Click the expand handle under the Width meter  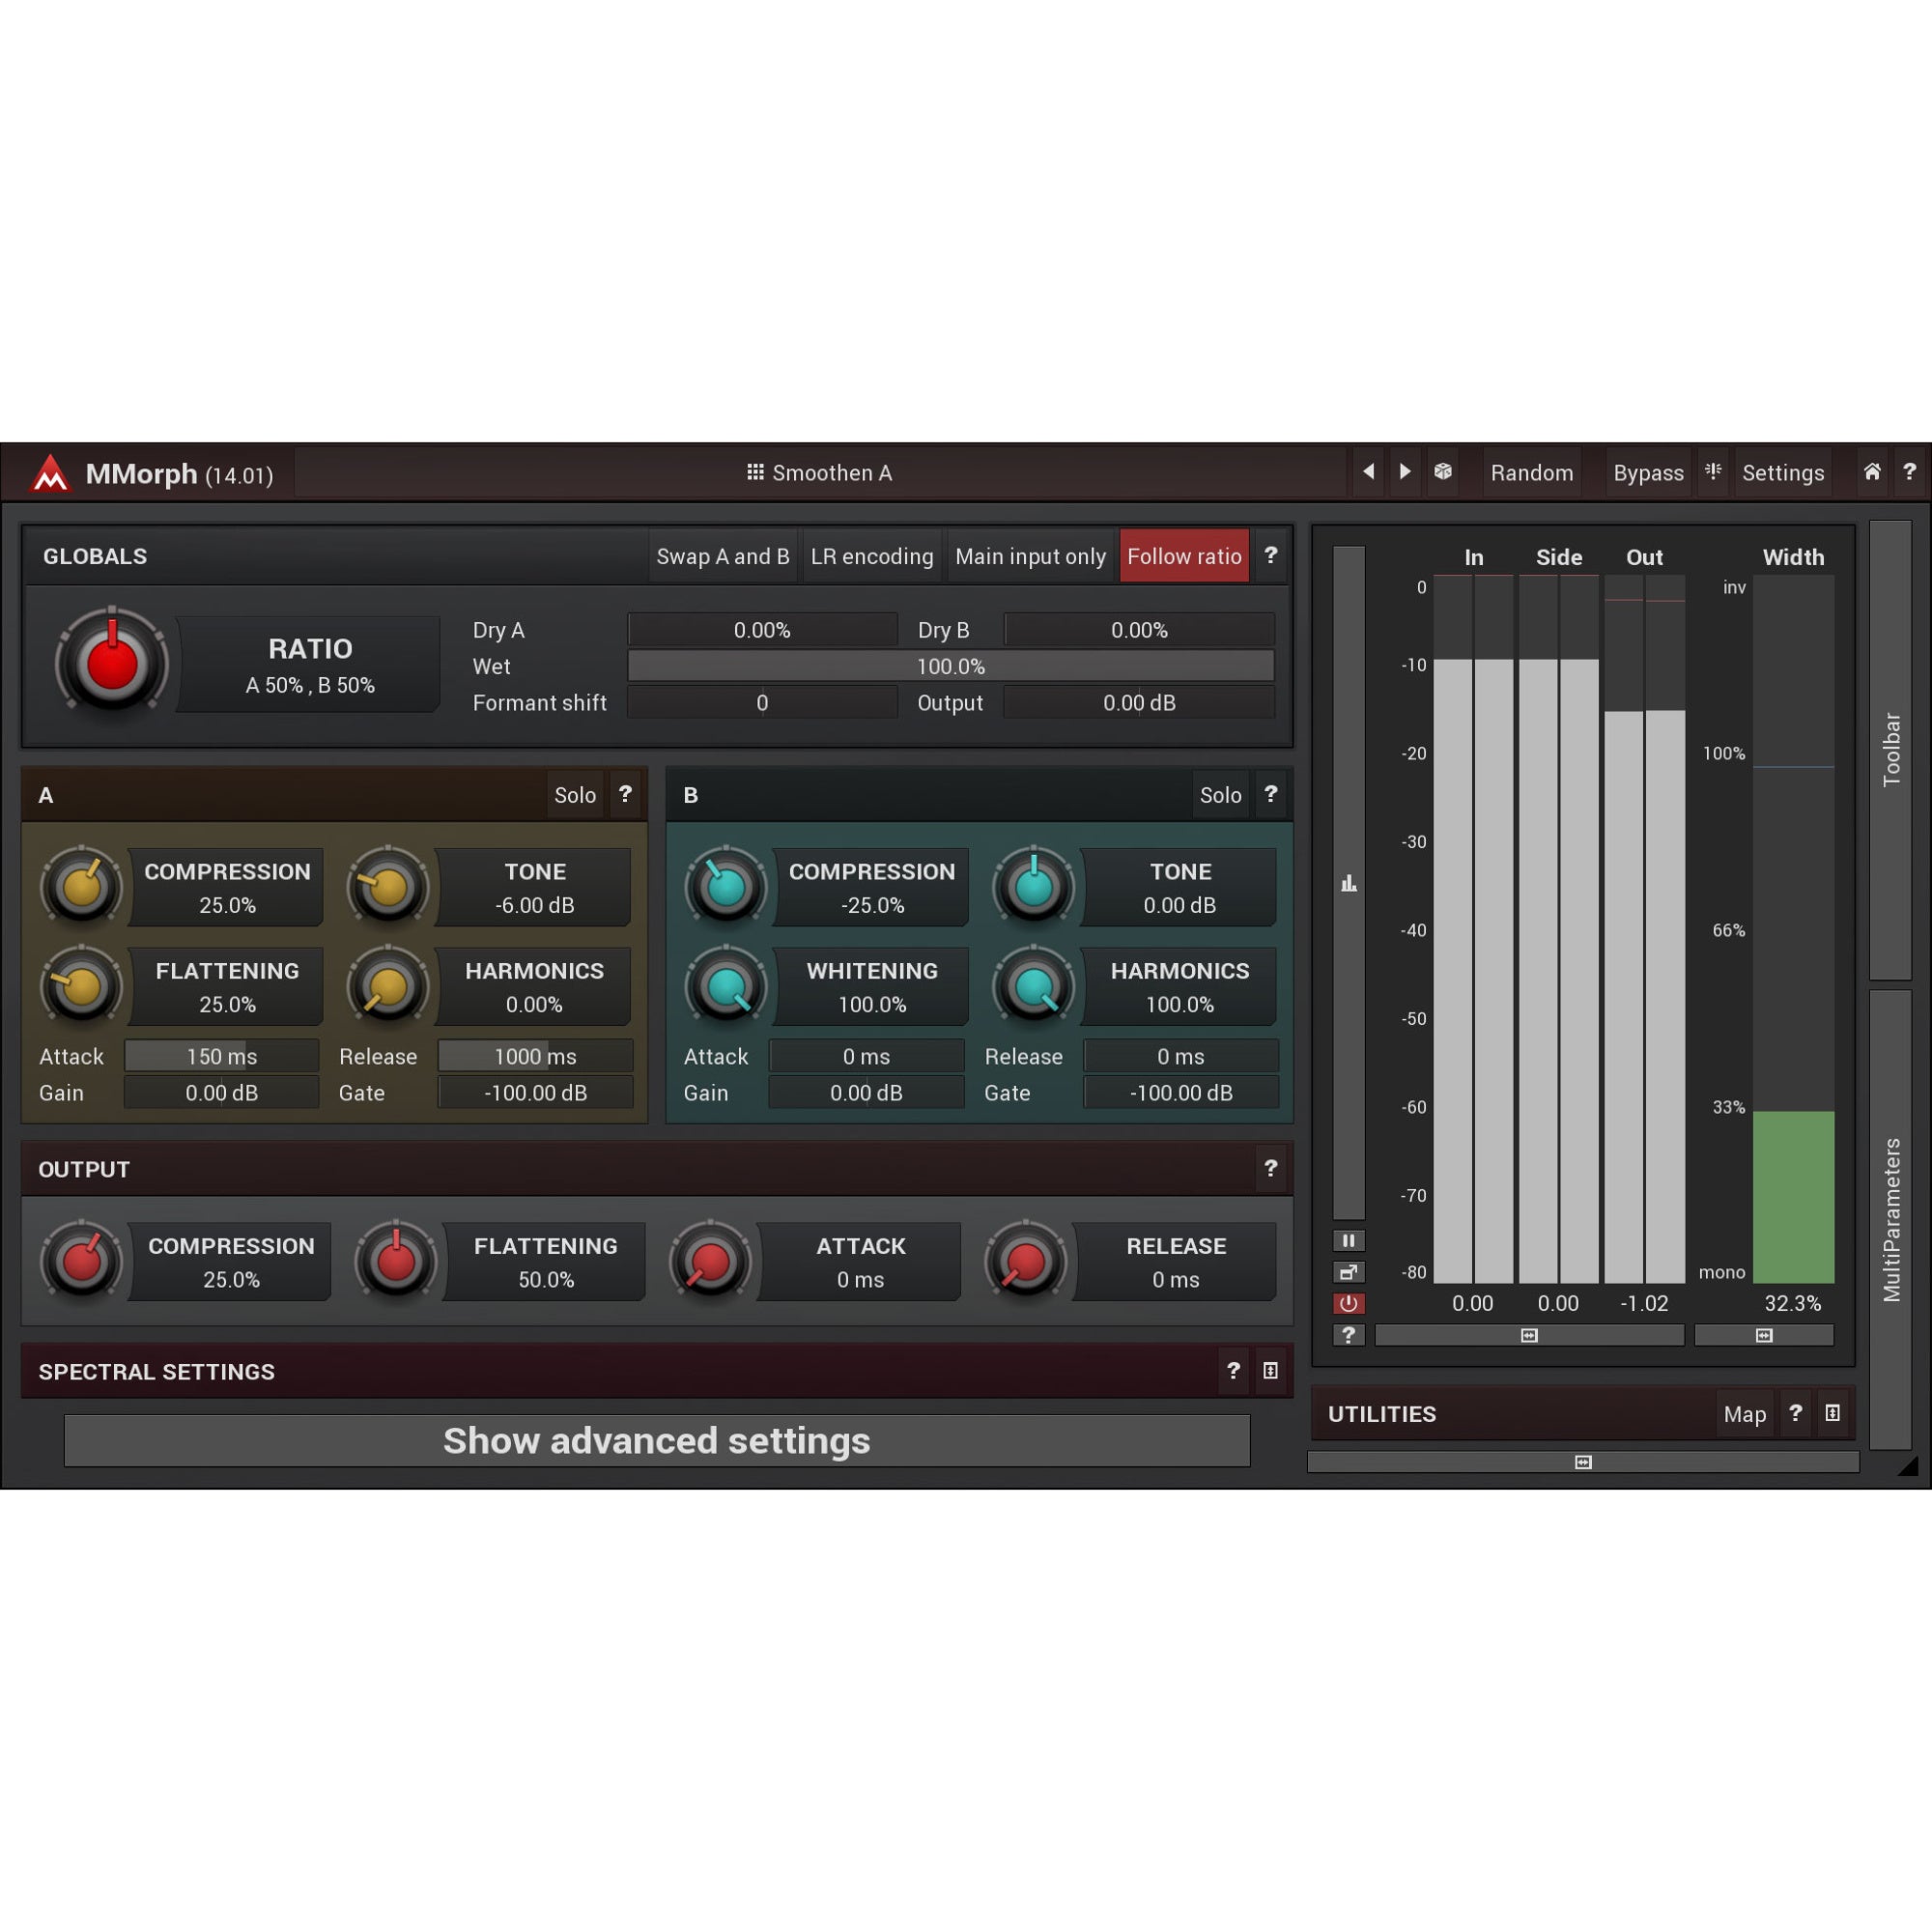(1764, 1335)
